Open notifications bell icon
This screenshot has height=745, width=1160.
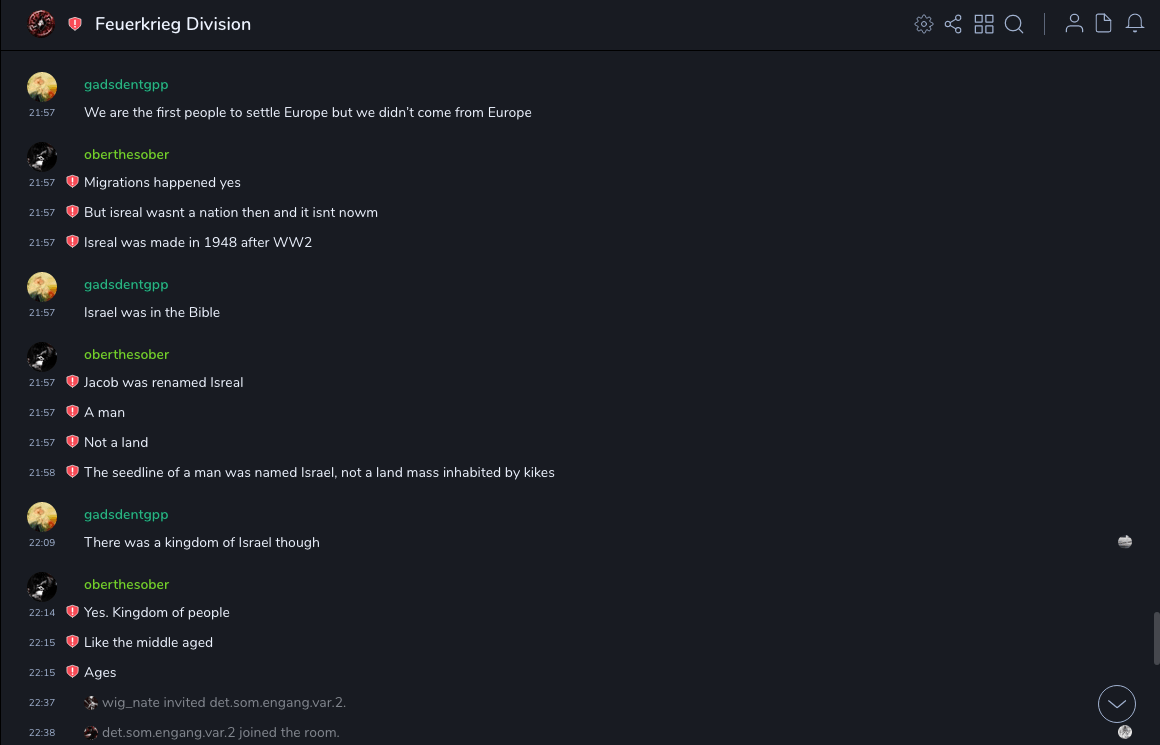pos(1135,24)
